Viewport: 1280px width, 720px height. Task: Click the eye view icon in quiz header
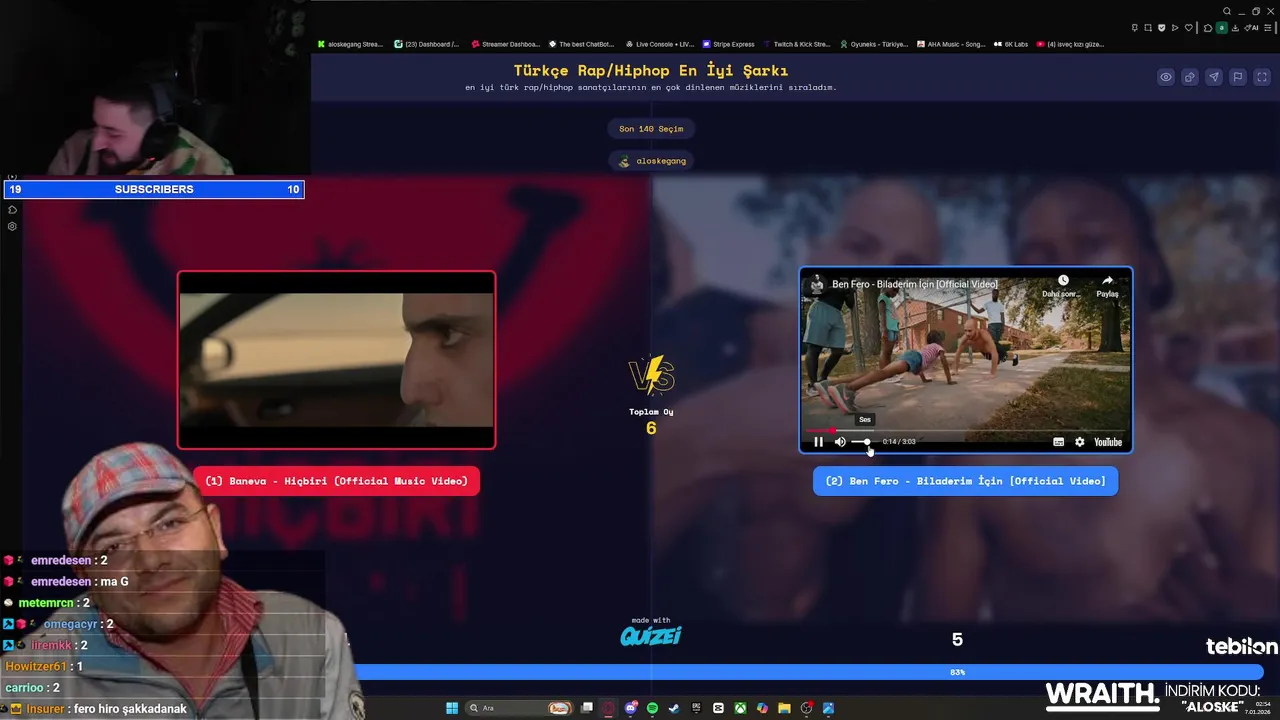pyautogui.click(x=1166, y=77)
